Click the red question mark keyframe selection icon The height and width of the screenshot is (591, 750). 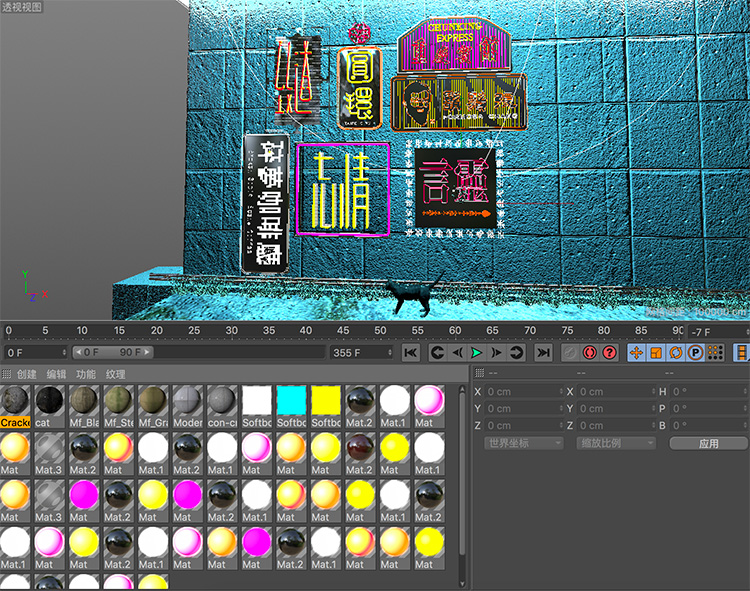pyautogui.click(x=609, y=353)
